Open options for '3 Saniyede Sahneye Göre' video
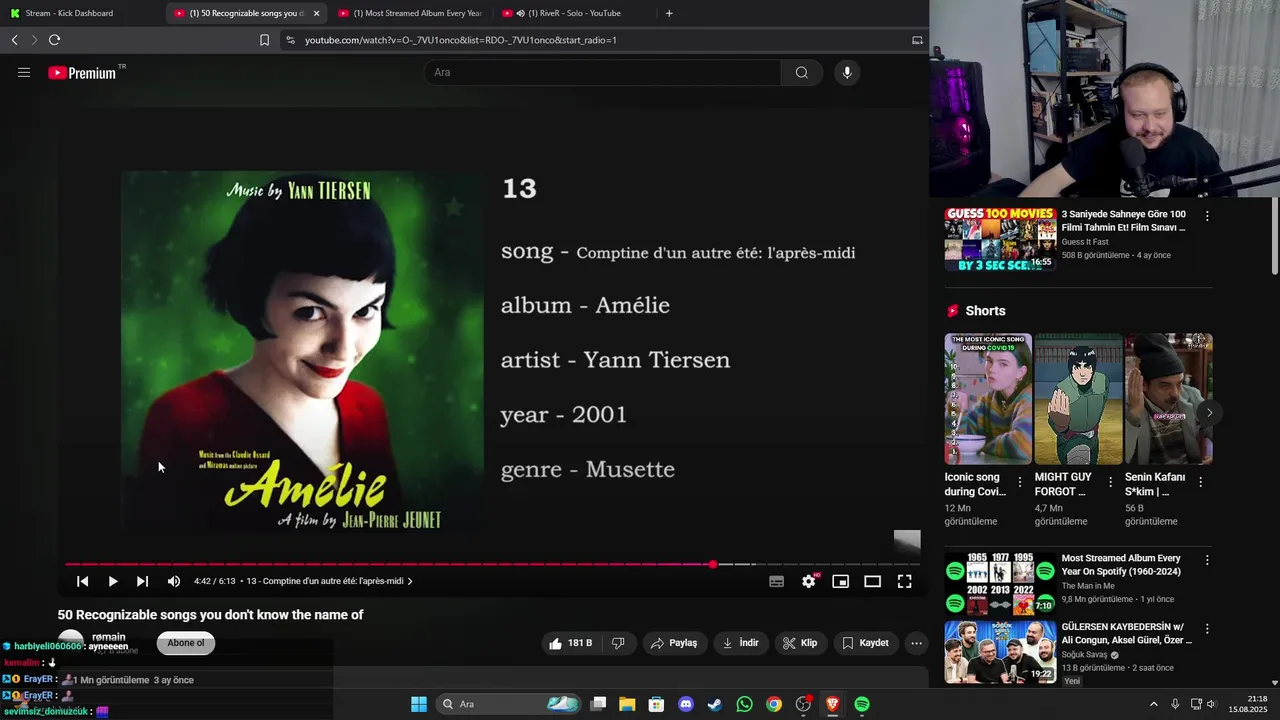The height and width of the screenshot is (720, 1280). pos(1207,216)
